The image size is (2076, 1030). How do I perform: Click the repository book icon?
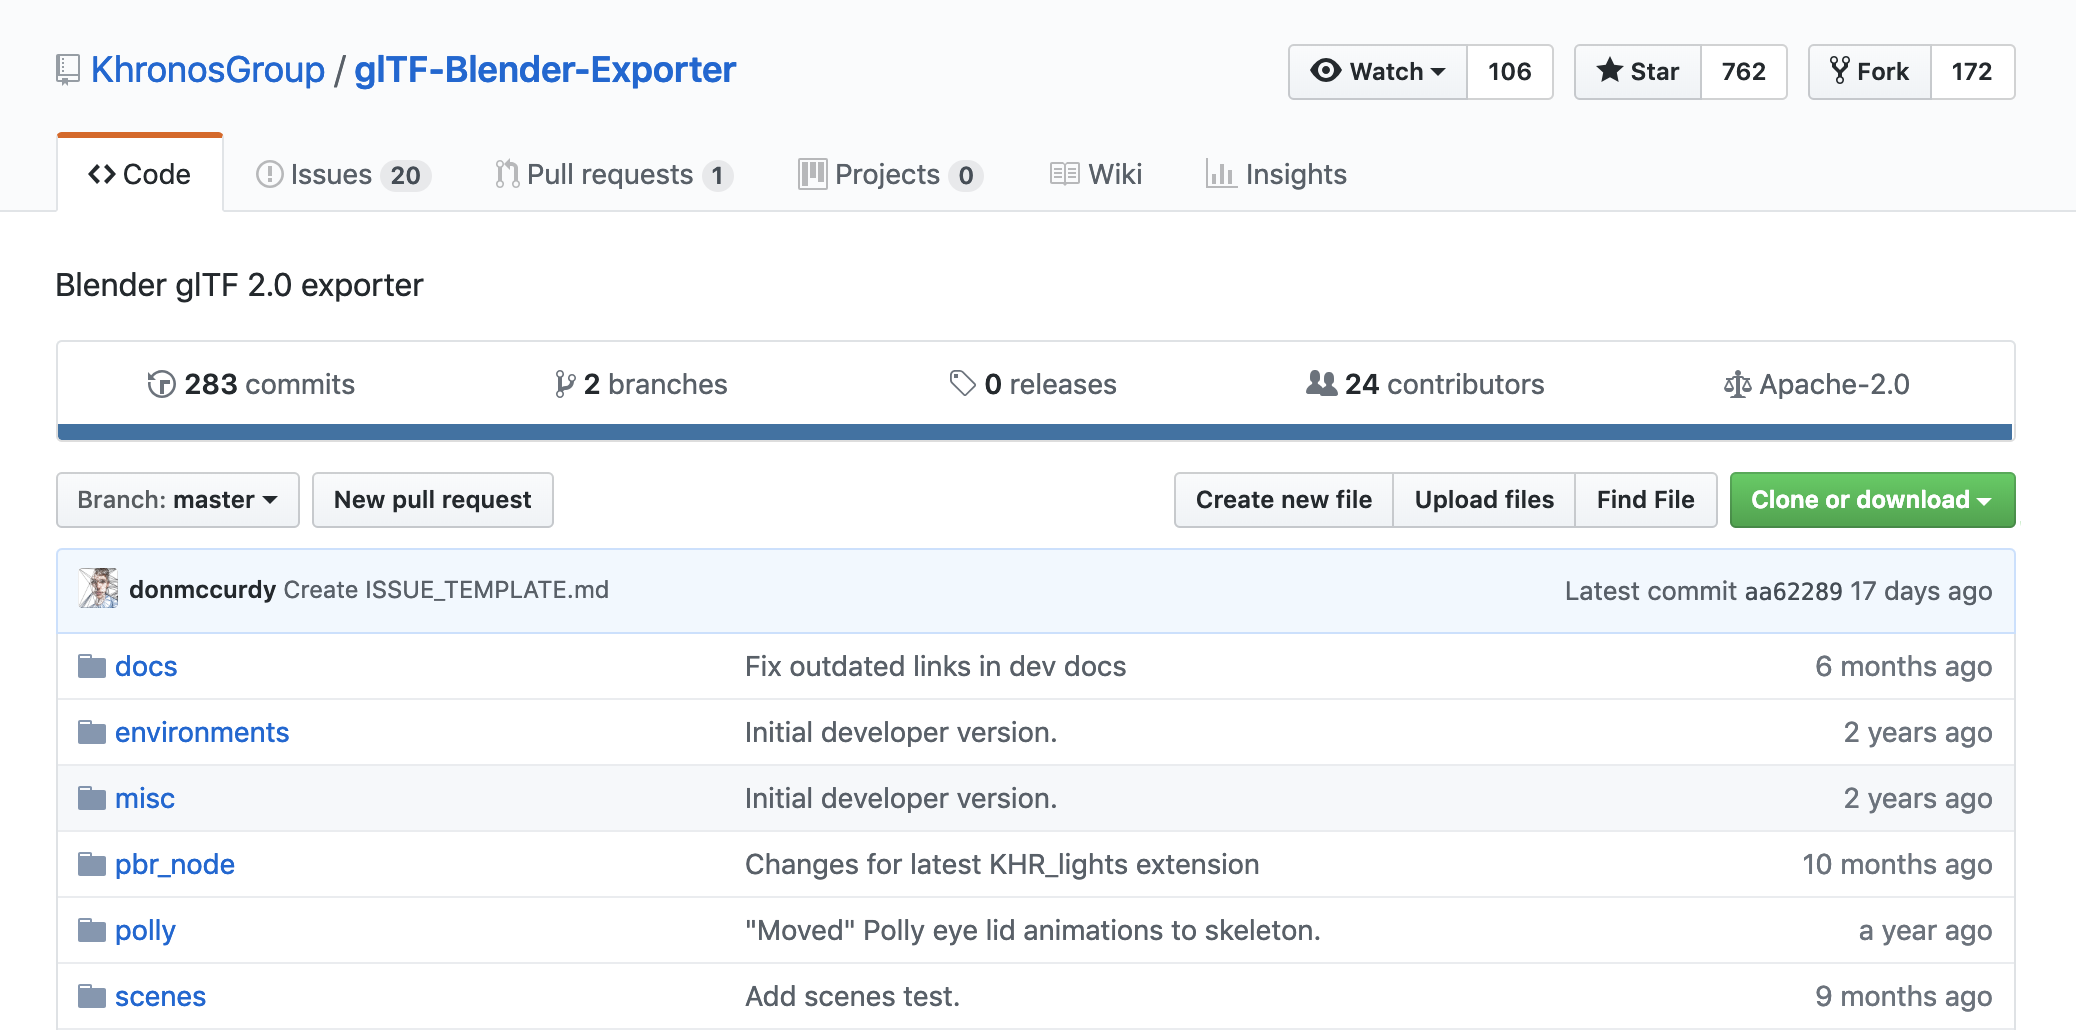[x=67, y=70]
